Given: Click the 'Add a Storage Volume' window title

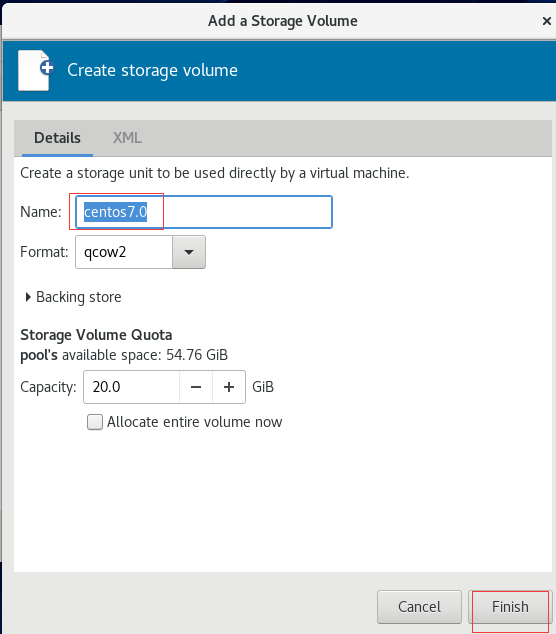Looking at the screenshot, I should (283, 21).
